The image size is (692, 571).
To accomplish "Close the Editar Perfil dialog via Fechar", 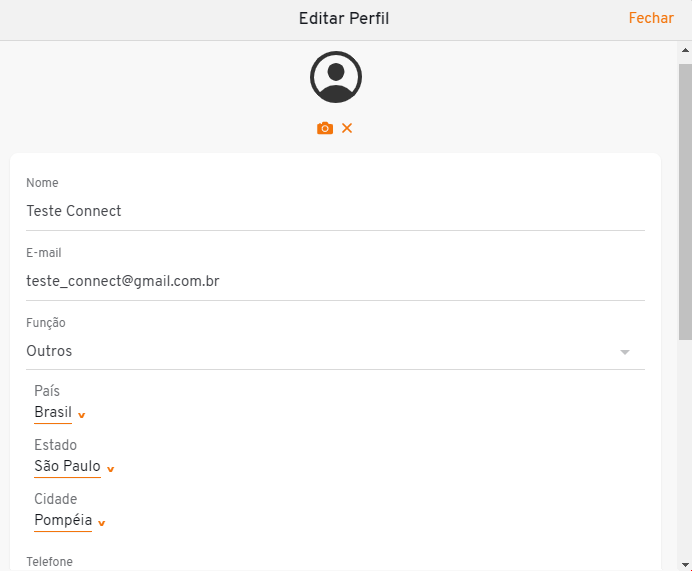I will (x=651, y=18).
